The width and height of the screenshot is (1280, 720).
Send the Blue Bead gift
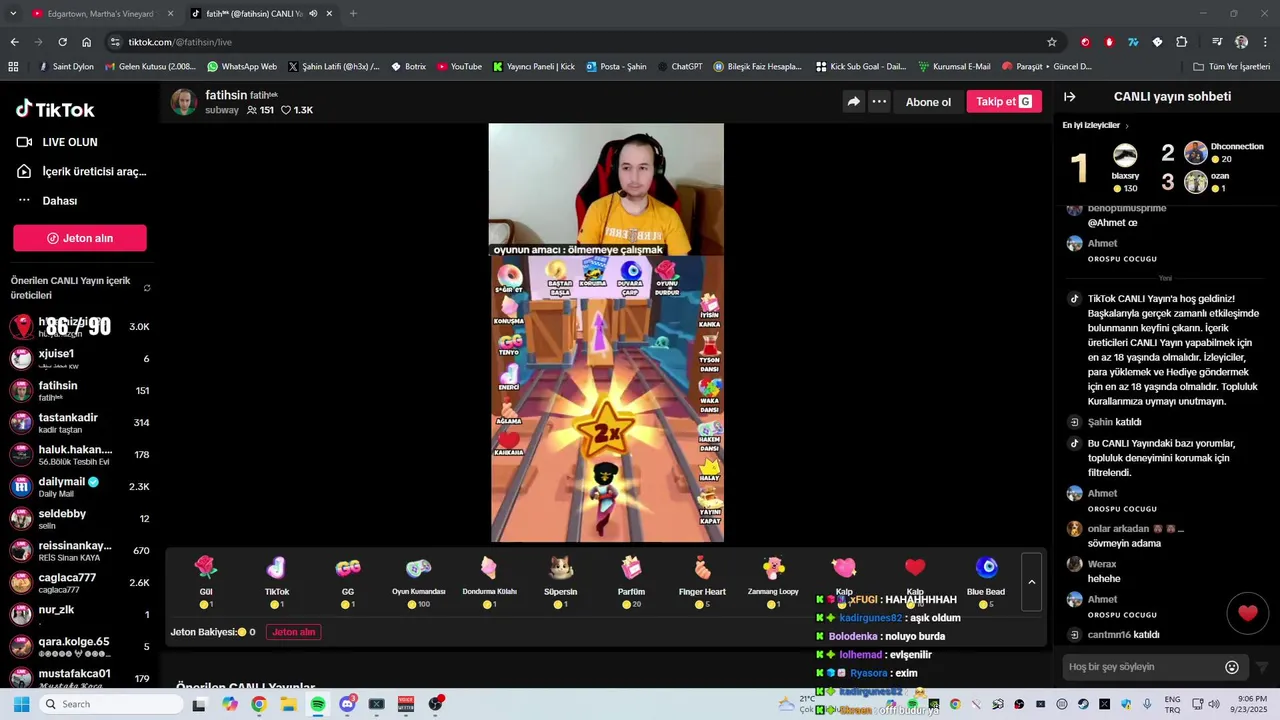(986, 581)
